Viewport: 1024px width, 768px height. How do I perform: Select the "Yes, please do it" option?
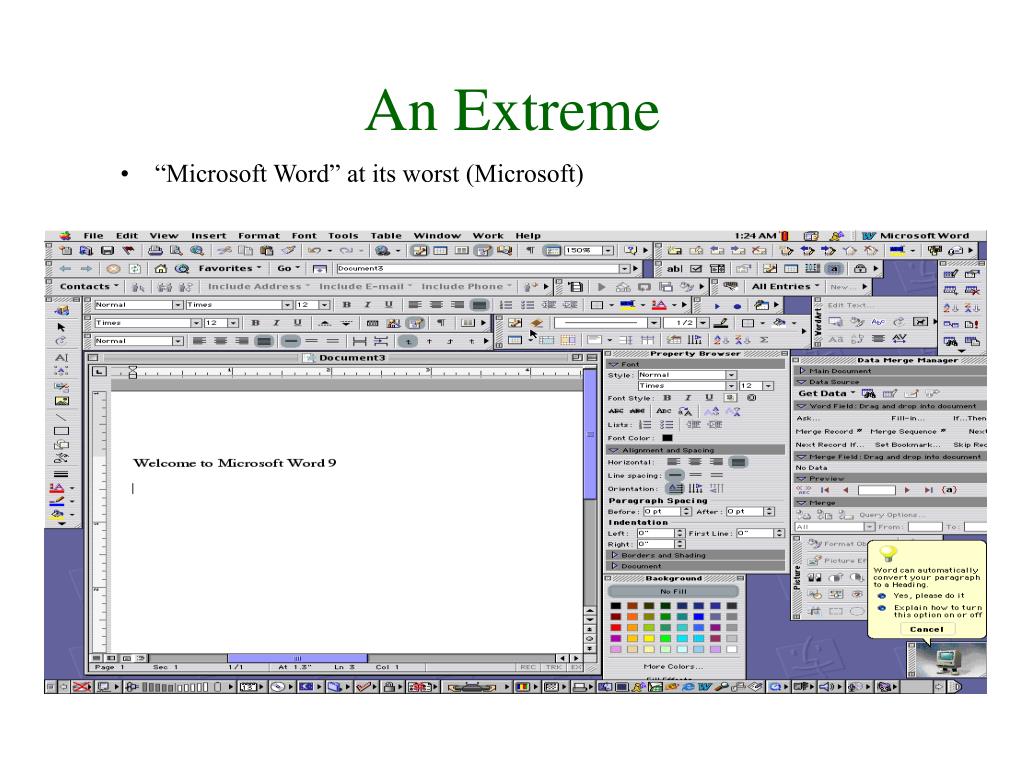click(x=921, y=596)
